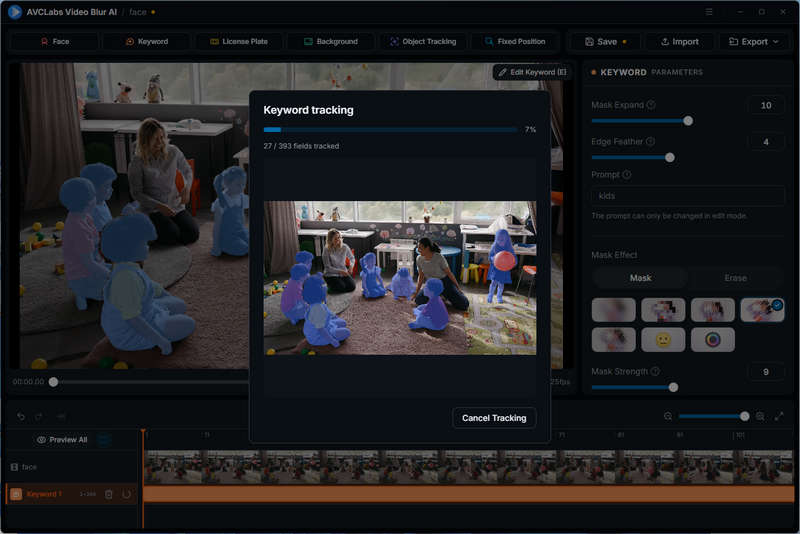800x534 pixels.
Task: Click the undo arrow icon
Action: tap(21, 416)
